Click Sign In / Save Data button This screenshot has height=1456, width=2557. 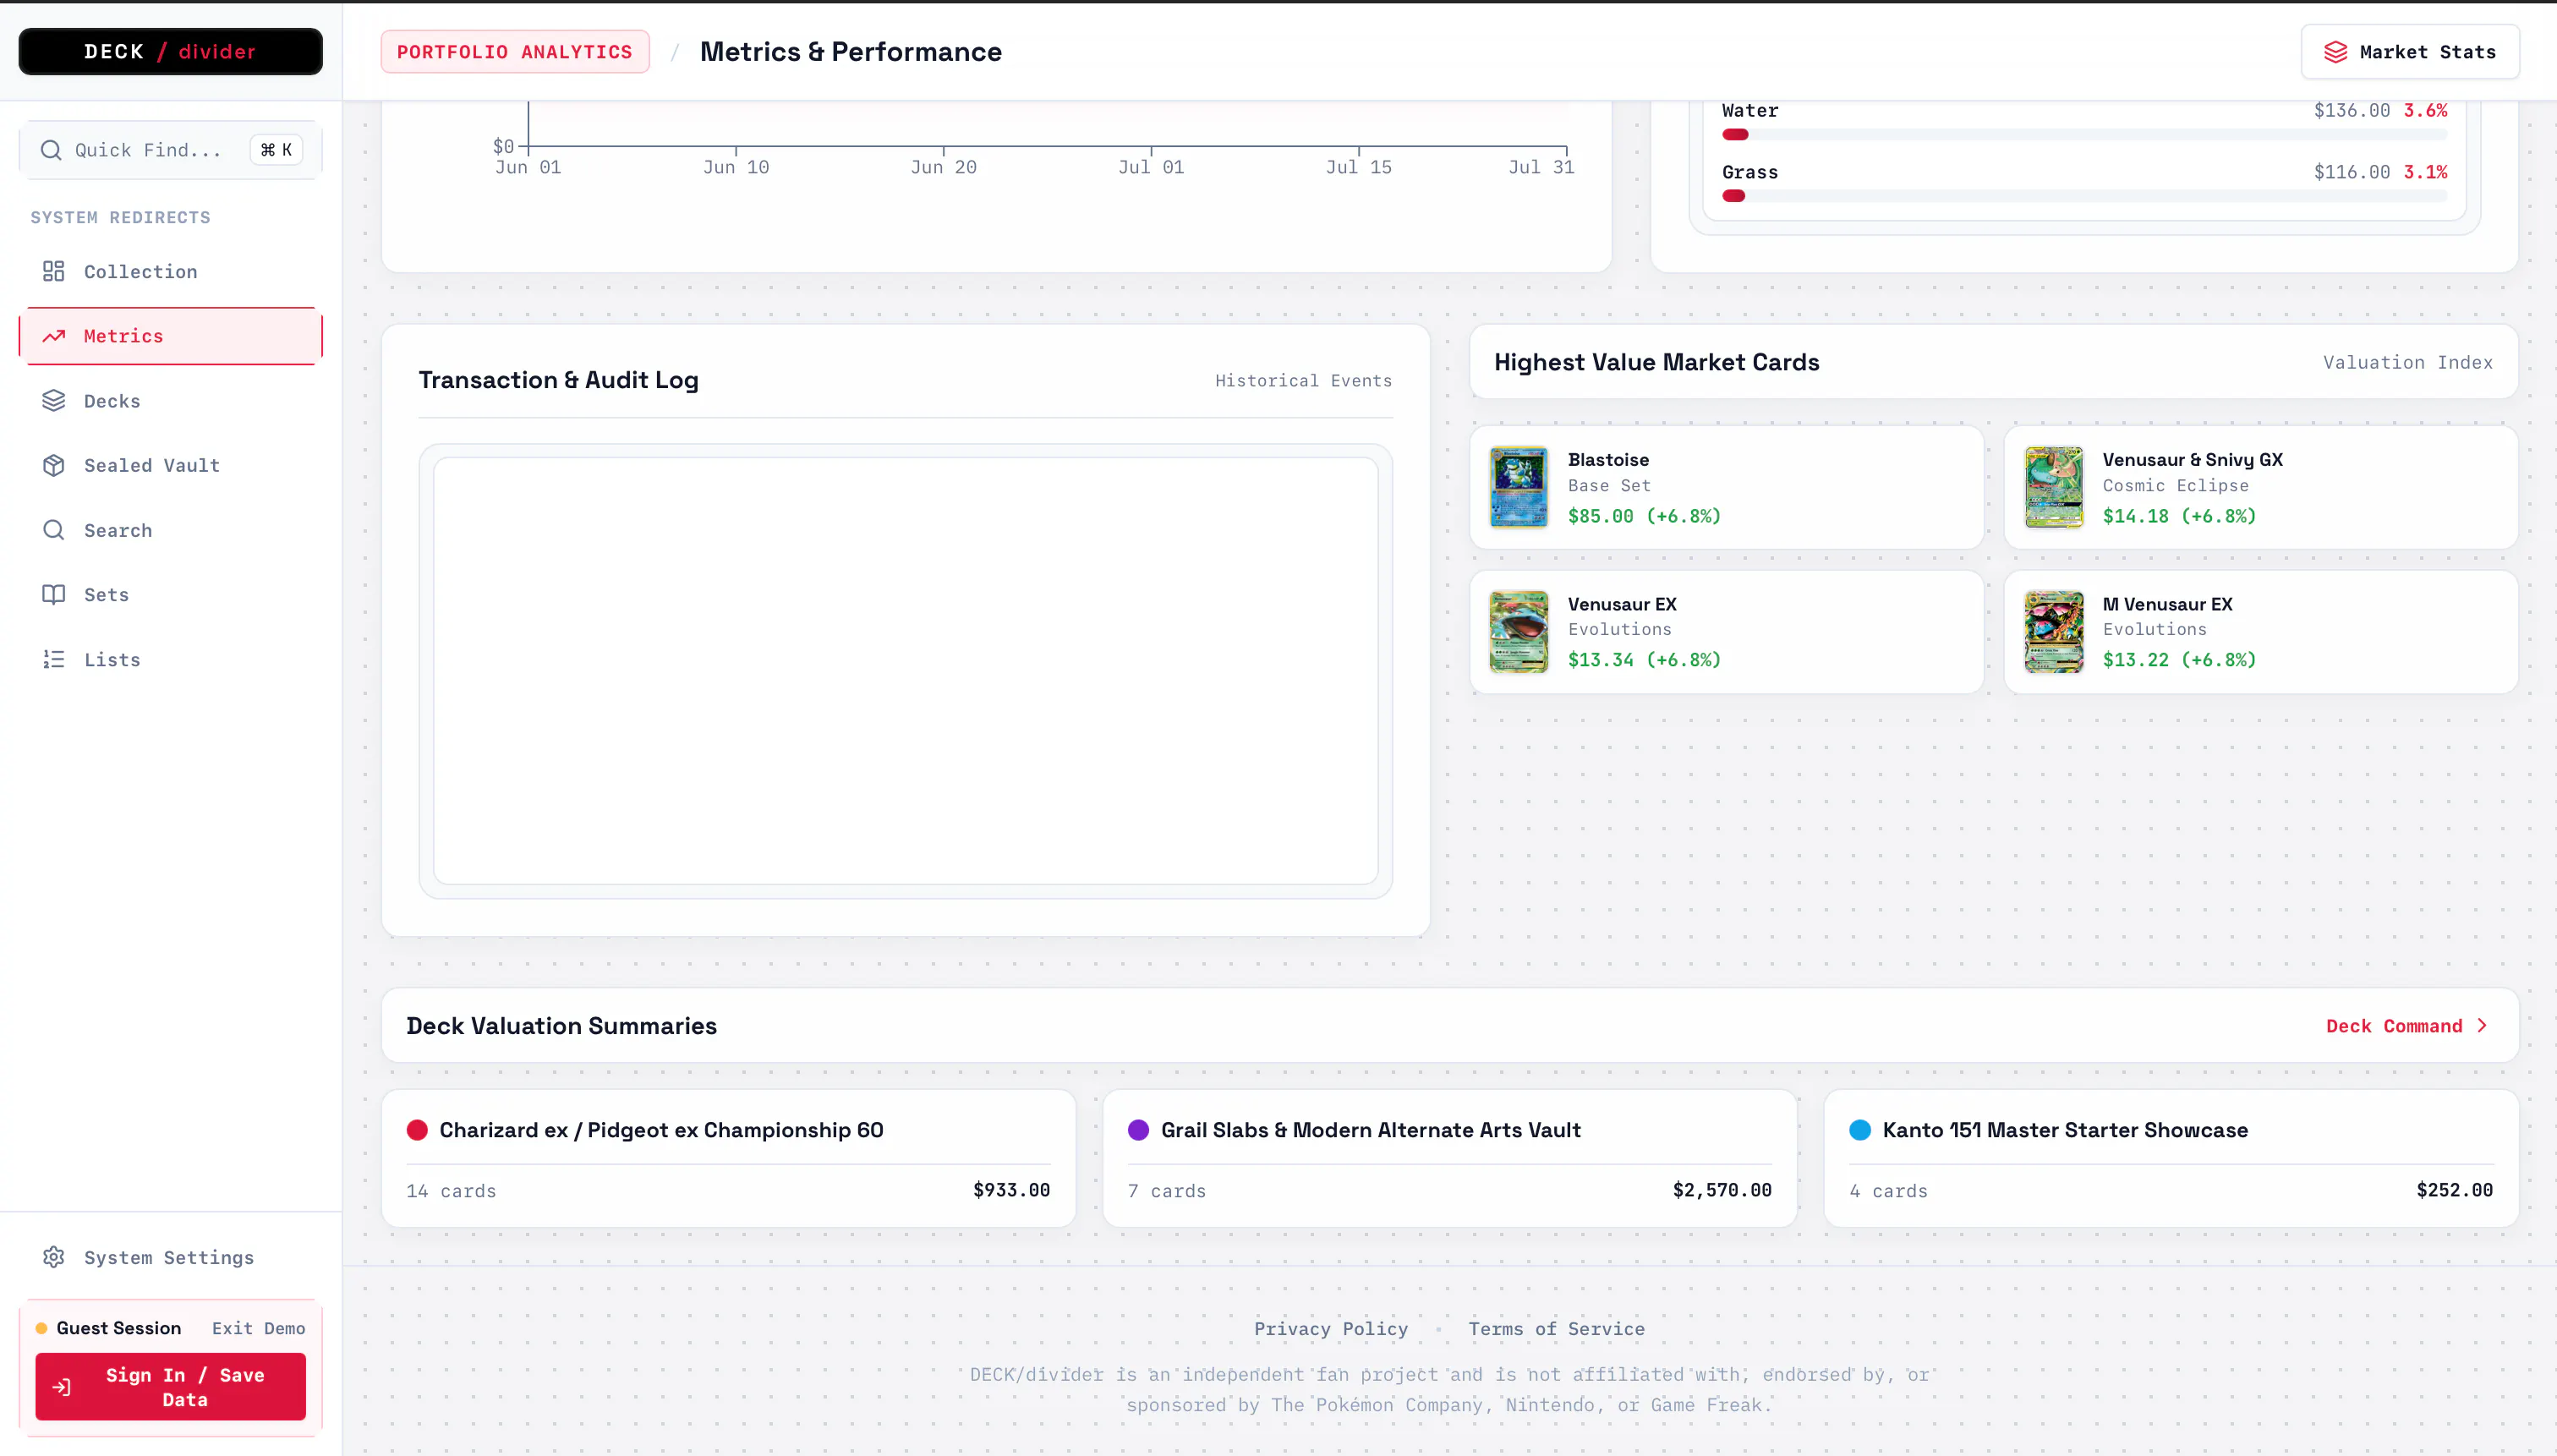[x=170, y=1387]
